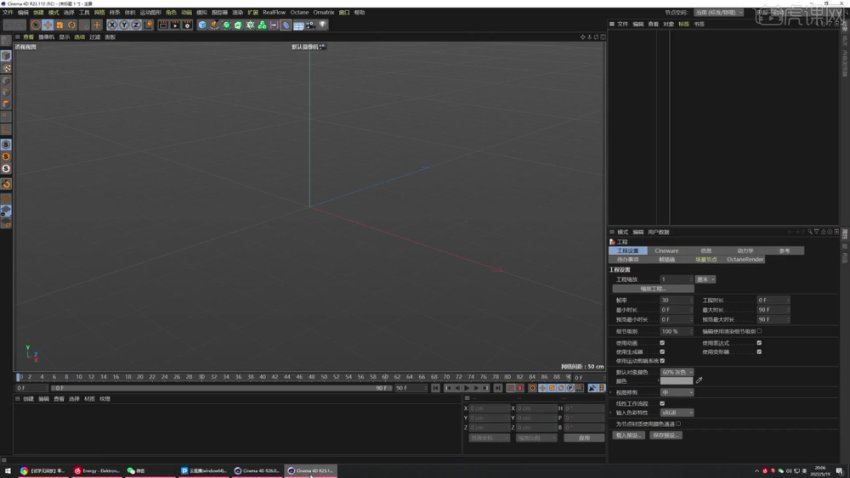
Task: Click the RealFlow menu
Action: tap(274, 12)
